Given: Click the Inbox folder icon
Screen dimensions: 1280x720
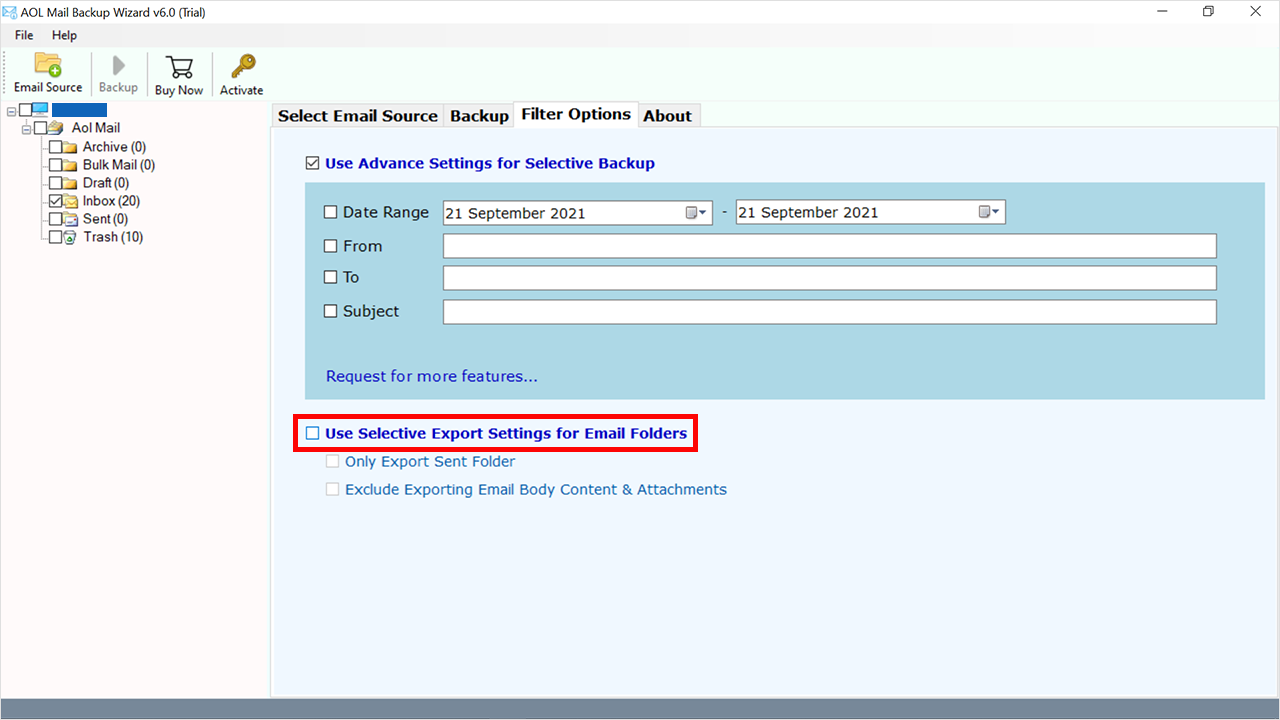Looking at the screenshot, I should pyautogui.click(x=70, y=201).
